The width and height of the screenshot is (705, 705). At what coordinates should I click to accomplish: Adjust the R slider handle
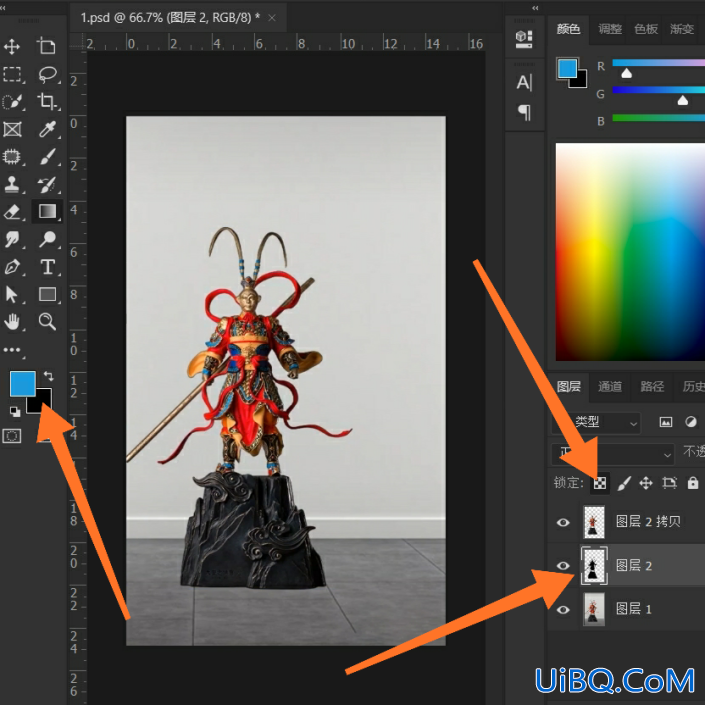tap(626, 73)
